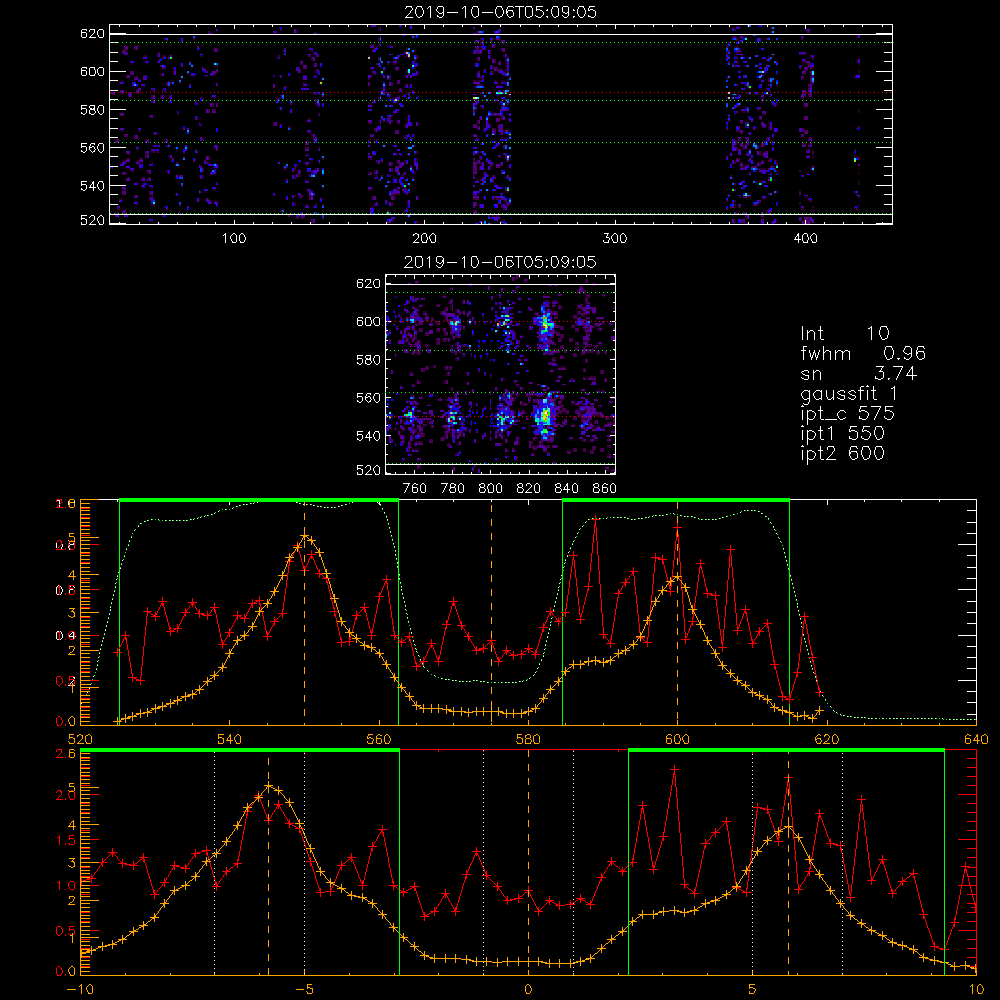
Task: Click y-axis label 580 of the overview image
Action: [x=92, y=110]
